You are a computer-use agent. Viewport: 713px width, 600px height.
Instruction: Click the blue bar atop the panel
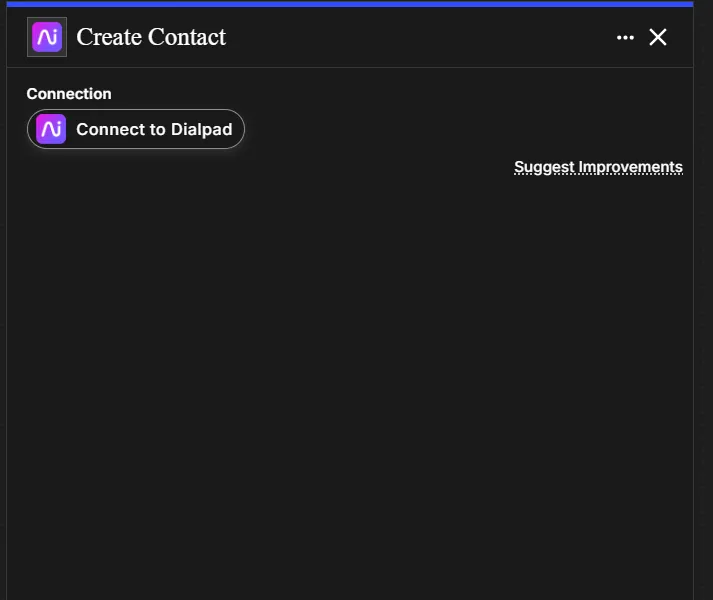point(350,4)
